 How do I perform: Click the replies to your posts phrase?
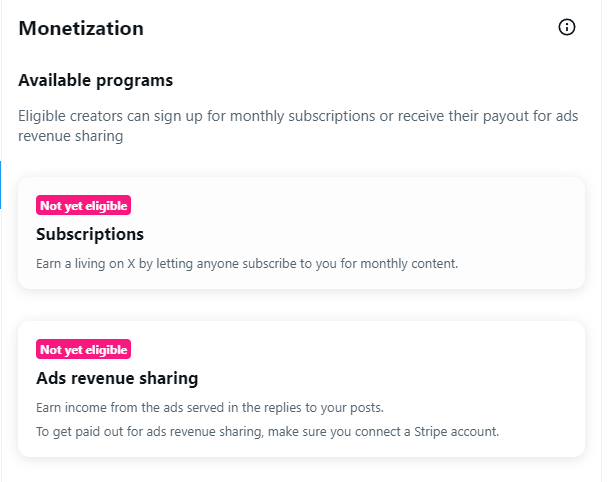point(323,408)
